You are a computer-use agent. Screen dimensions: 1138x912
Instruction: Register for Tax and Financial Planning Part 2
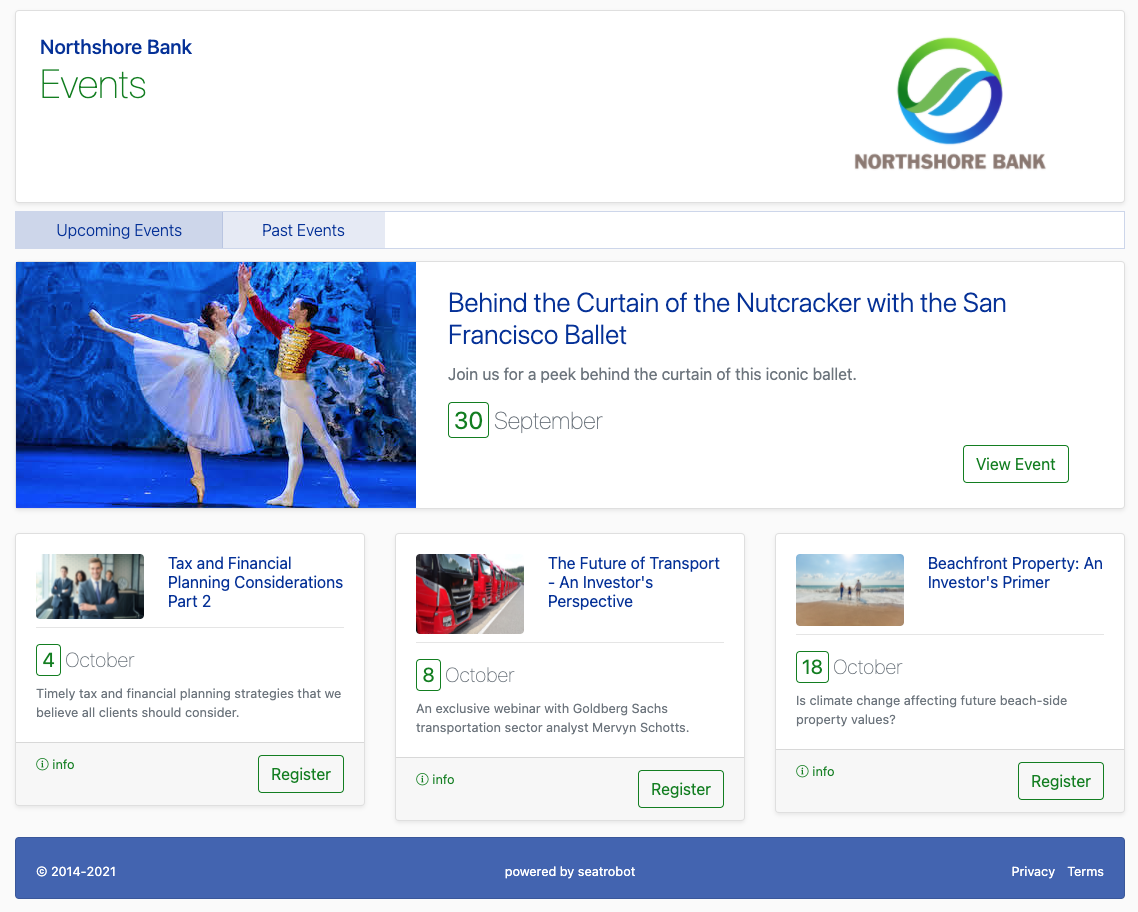[x=300, y=774]
